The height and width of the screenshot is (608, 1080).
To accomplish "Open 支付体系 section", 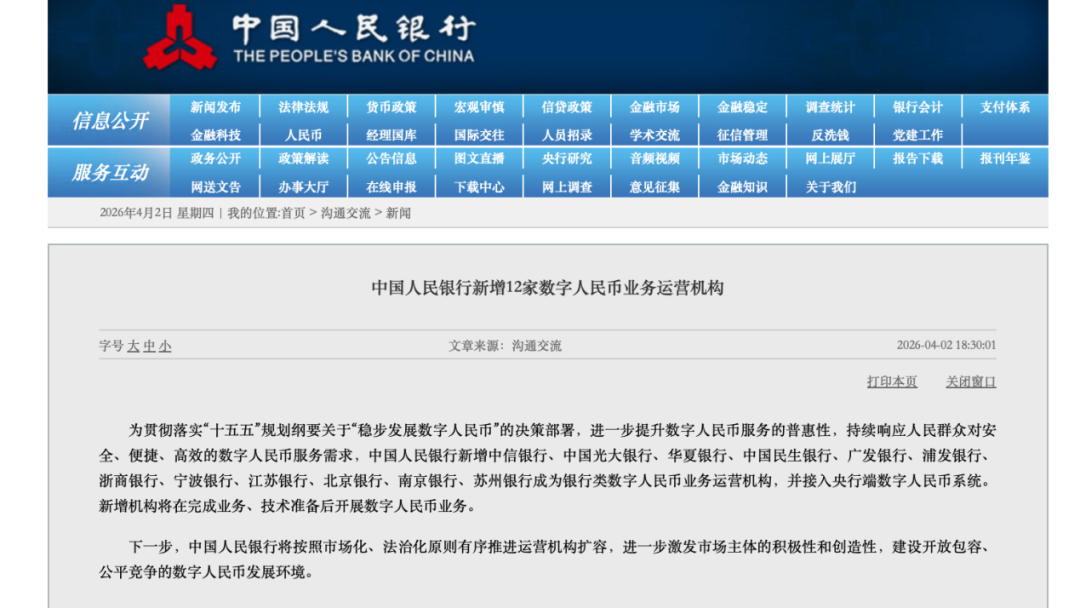I will click(x=1005, y=107).
